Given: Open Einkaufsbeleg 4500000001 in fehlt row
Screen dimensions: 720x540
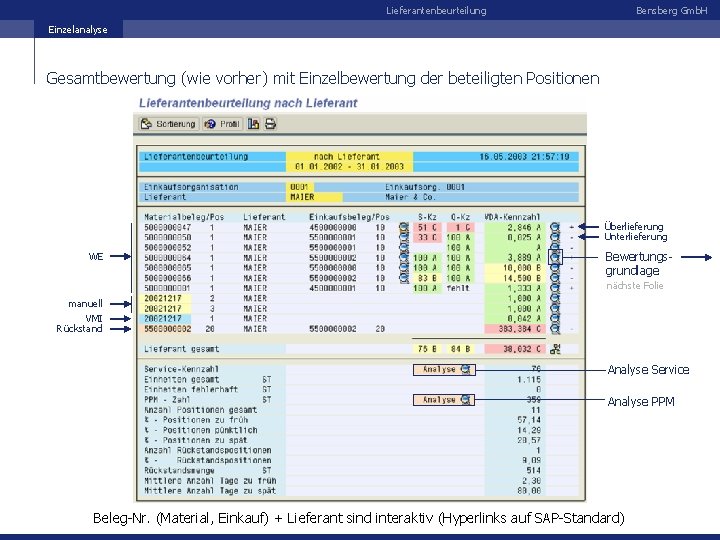Looking at the screenshot, I should [332, 288].
